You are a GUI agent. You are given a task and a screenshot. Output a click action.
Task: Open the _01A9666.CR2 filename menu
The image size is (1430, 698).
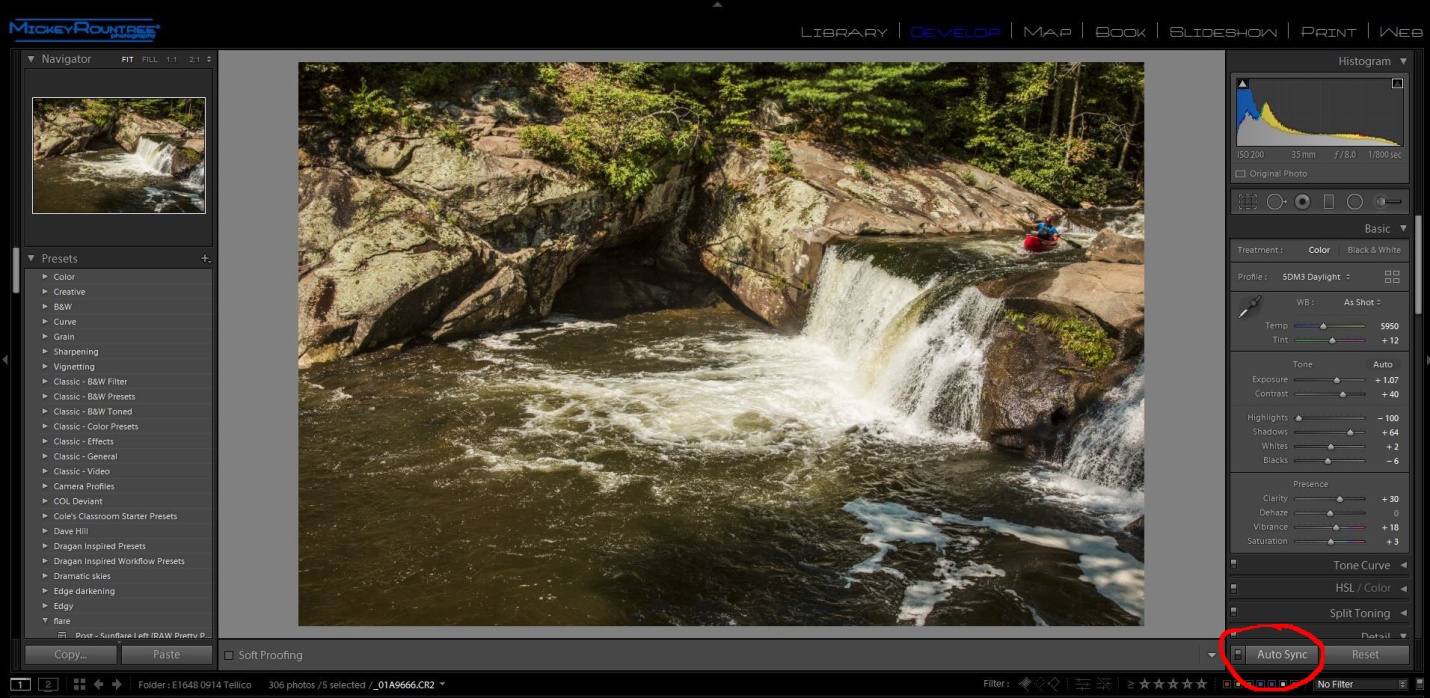(x=410, y=685)
